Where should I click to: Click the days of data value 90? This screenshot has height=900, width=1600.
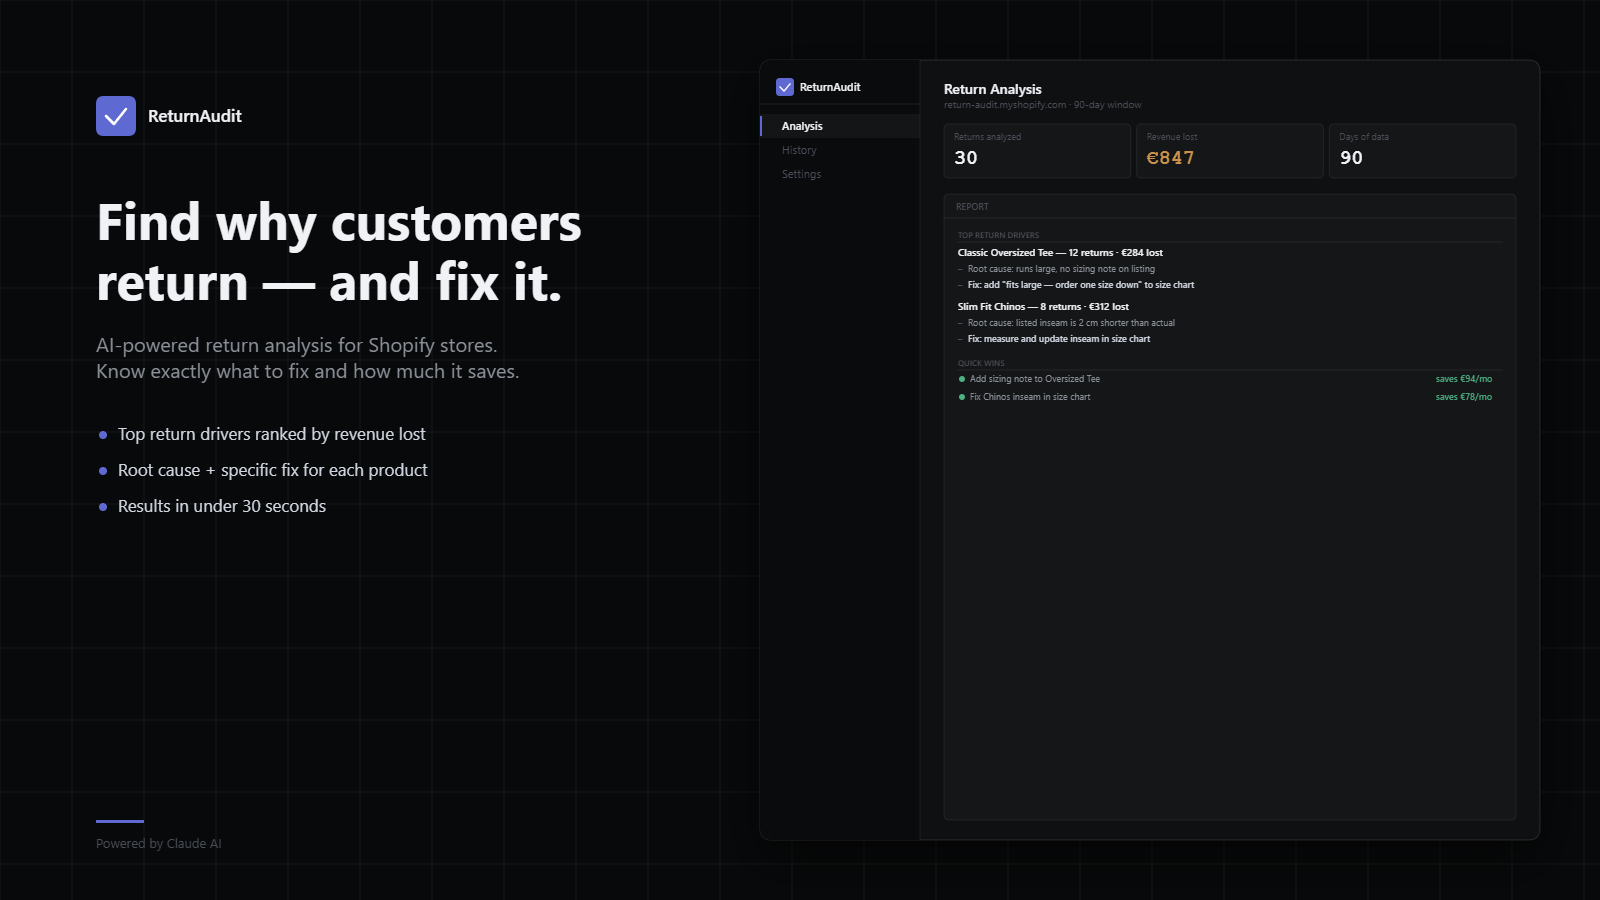click(1351, 158)
